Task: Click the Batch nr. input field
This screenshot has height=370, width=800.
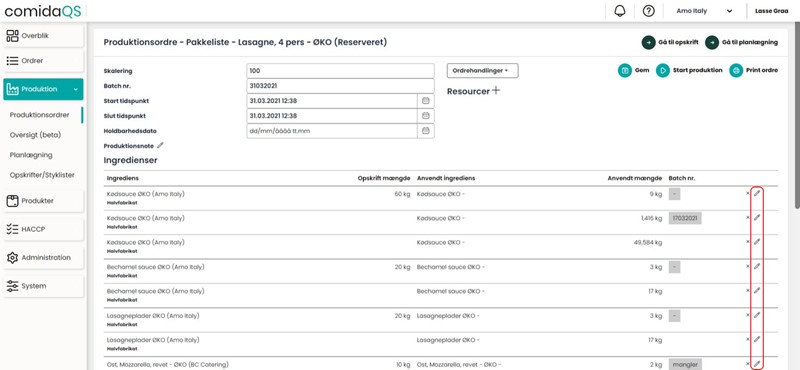Action: point(340,86)
